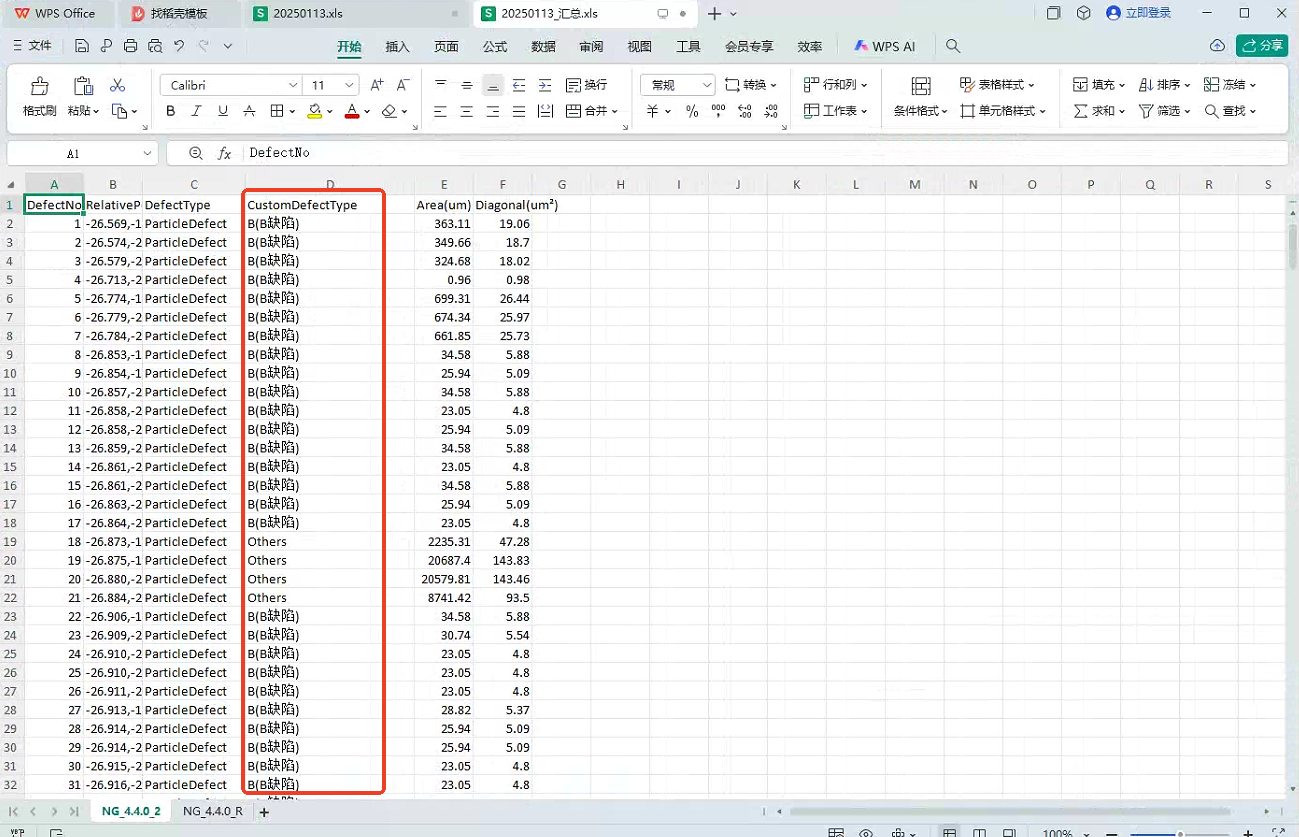Viewport: 1299px width, 837px height.
Task: Switch to the 公式 (Formulas) tab
Action: coord(495,46)
